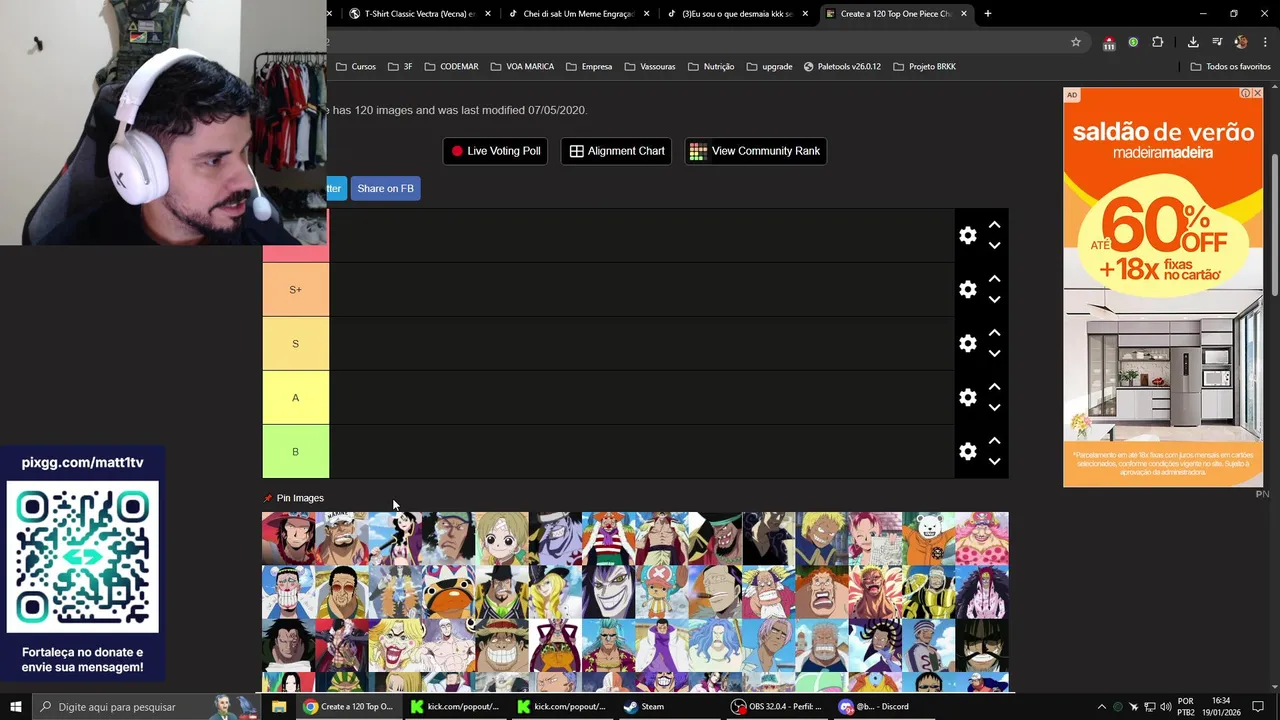Open settings gear for S tier row

coord(967,343)
